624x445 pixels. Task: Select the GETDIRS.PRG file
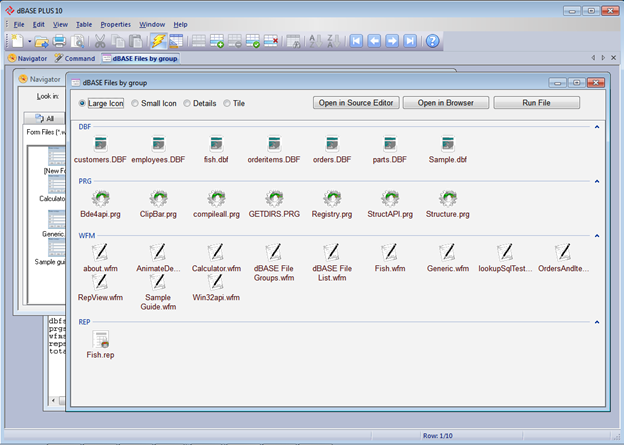274,204
